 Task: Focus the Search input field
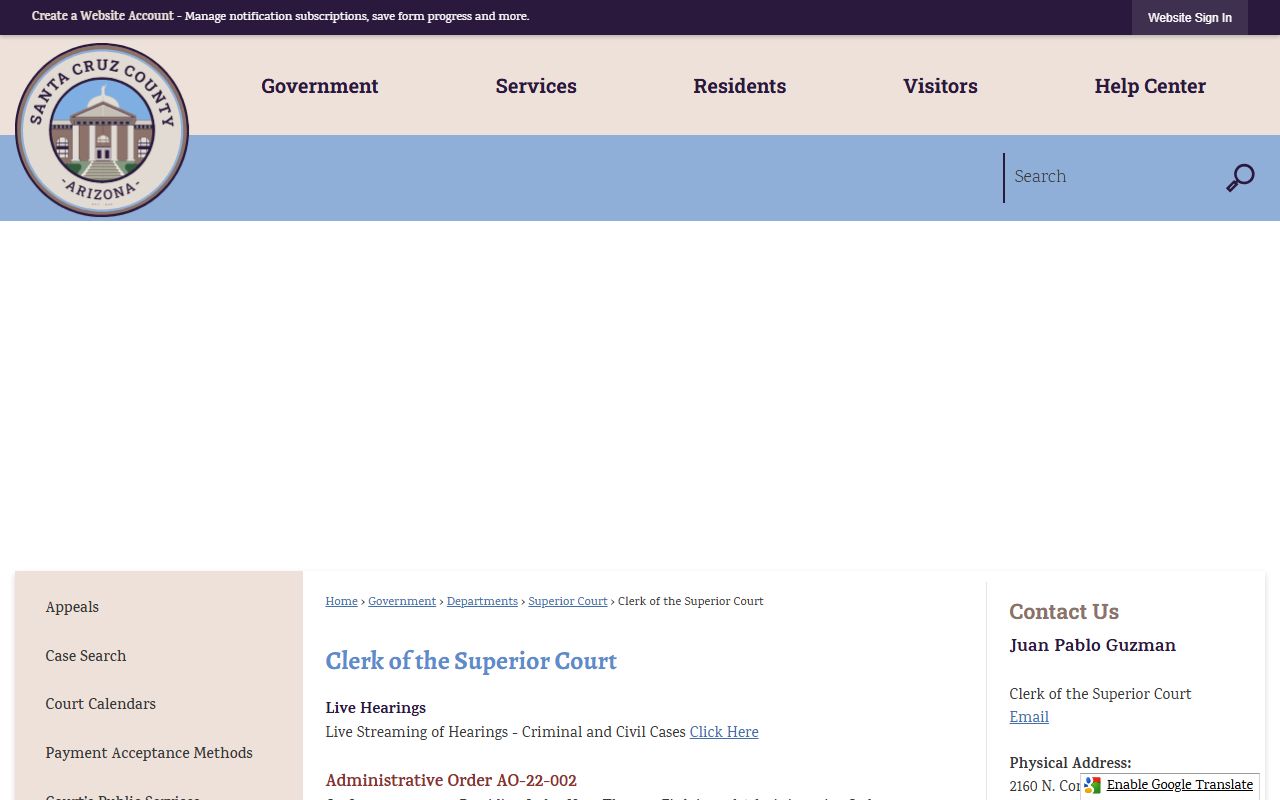click(x=1110, y=177)
